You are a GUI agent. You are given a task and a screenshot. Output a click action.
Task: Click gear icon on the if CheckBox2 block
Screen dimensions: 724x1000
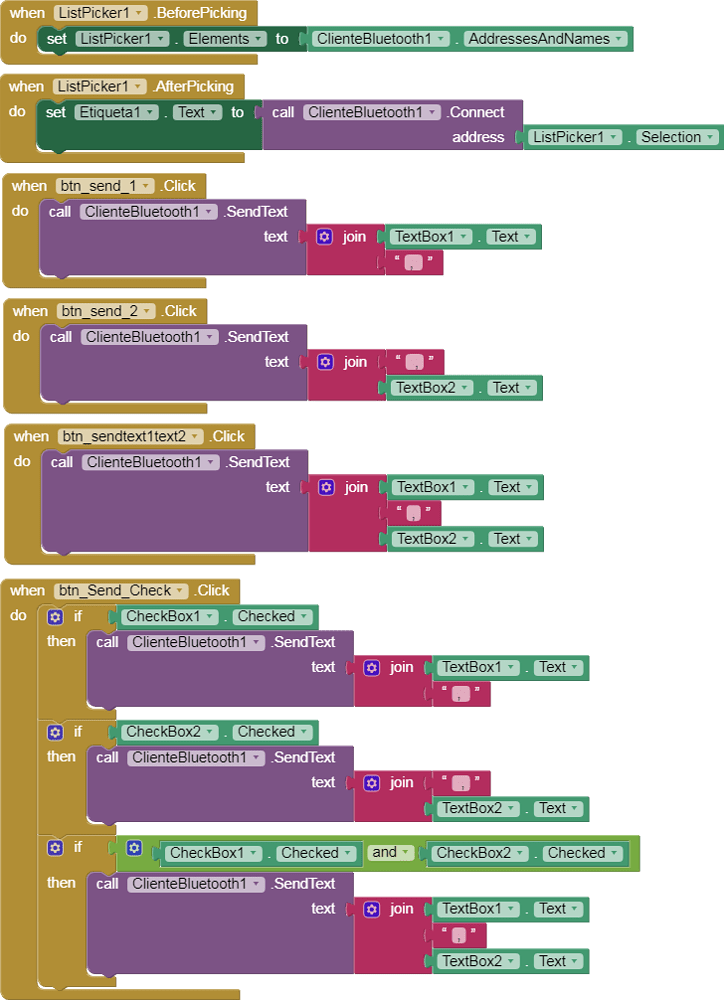(x=55, y=732)
